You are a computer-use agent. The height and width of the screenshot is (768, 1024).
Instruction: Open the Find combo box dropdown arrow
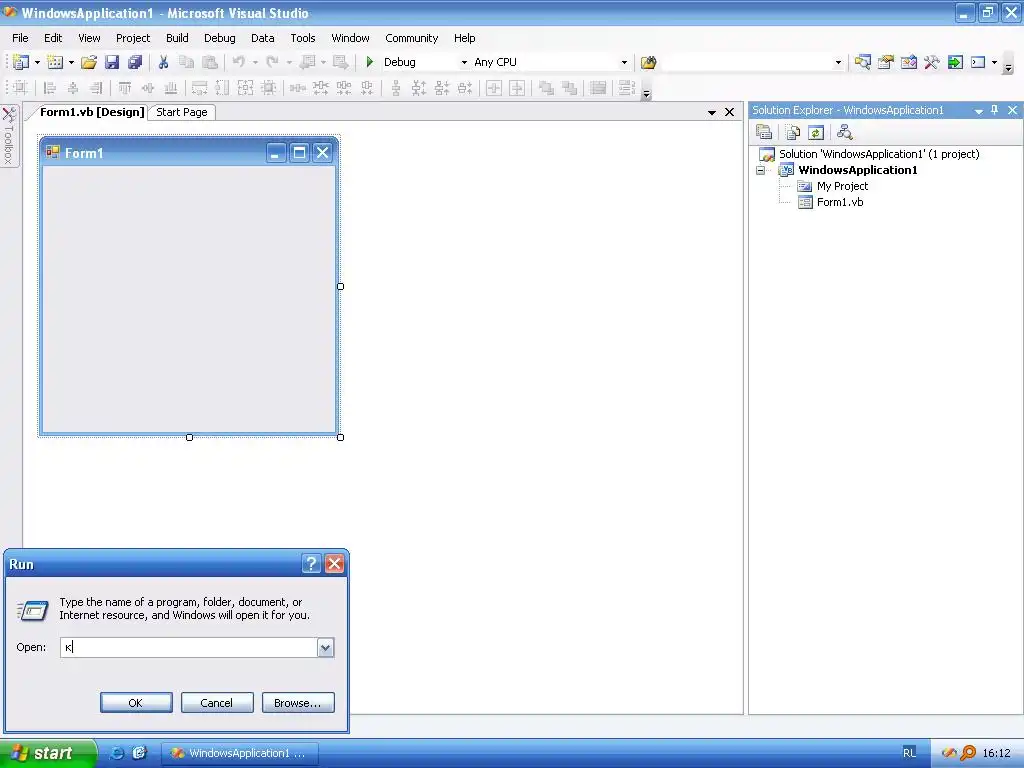(839, 63)
